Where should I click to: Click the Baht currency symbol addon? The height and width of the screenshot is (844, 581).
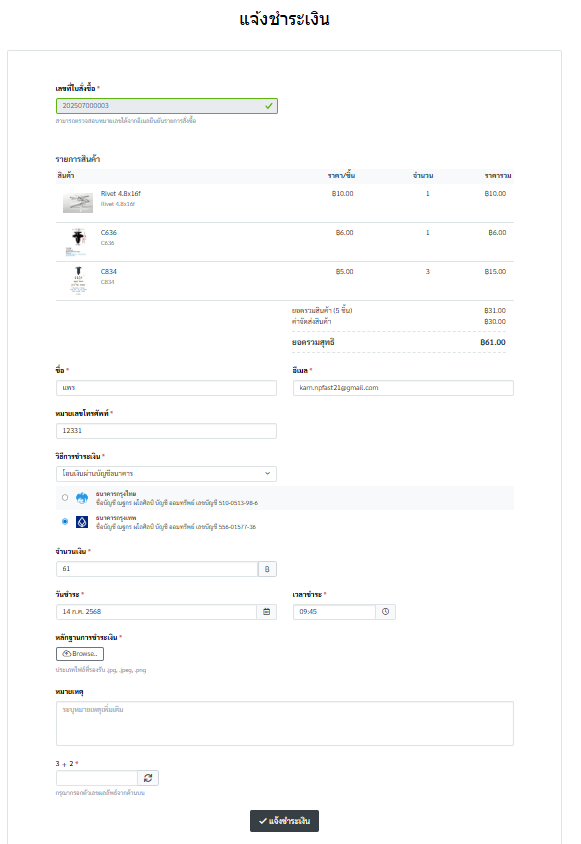click(x=267, y=569)
